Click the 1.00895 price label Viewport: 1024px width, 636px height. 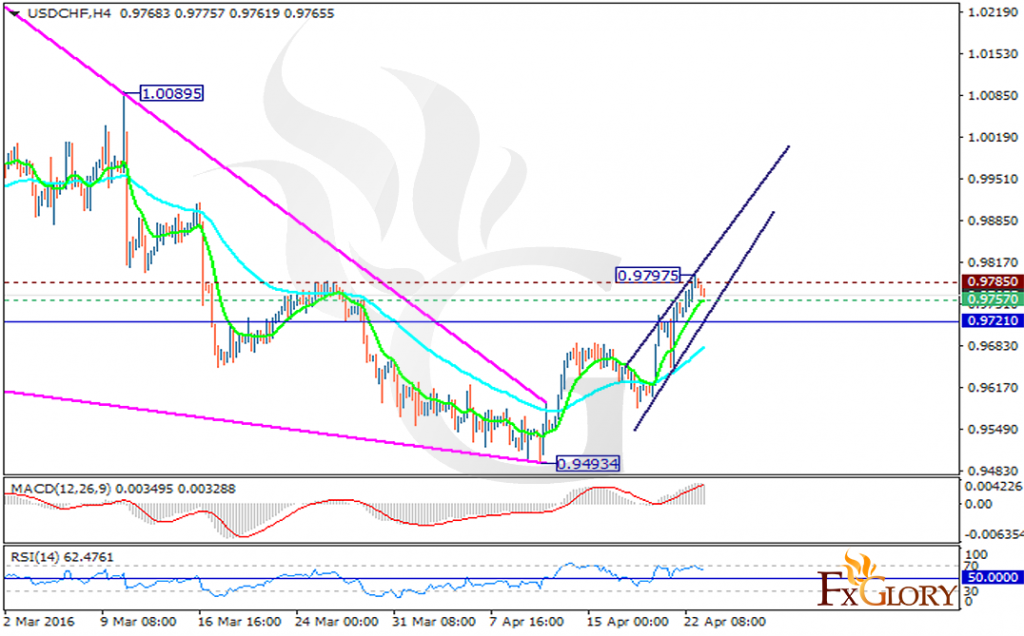(172, 93)
